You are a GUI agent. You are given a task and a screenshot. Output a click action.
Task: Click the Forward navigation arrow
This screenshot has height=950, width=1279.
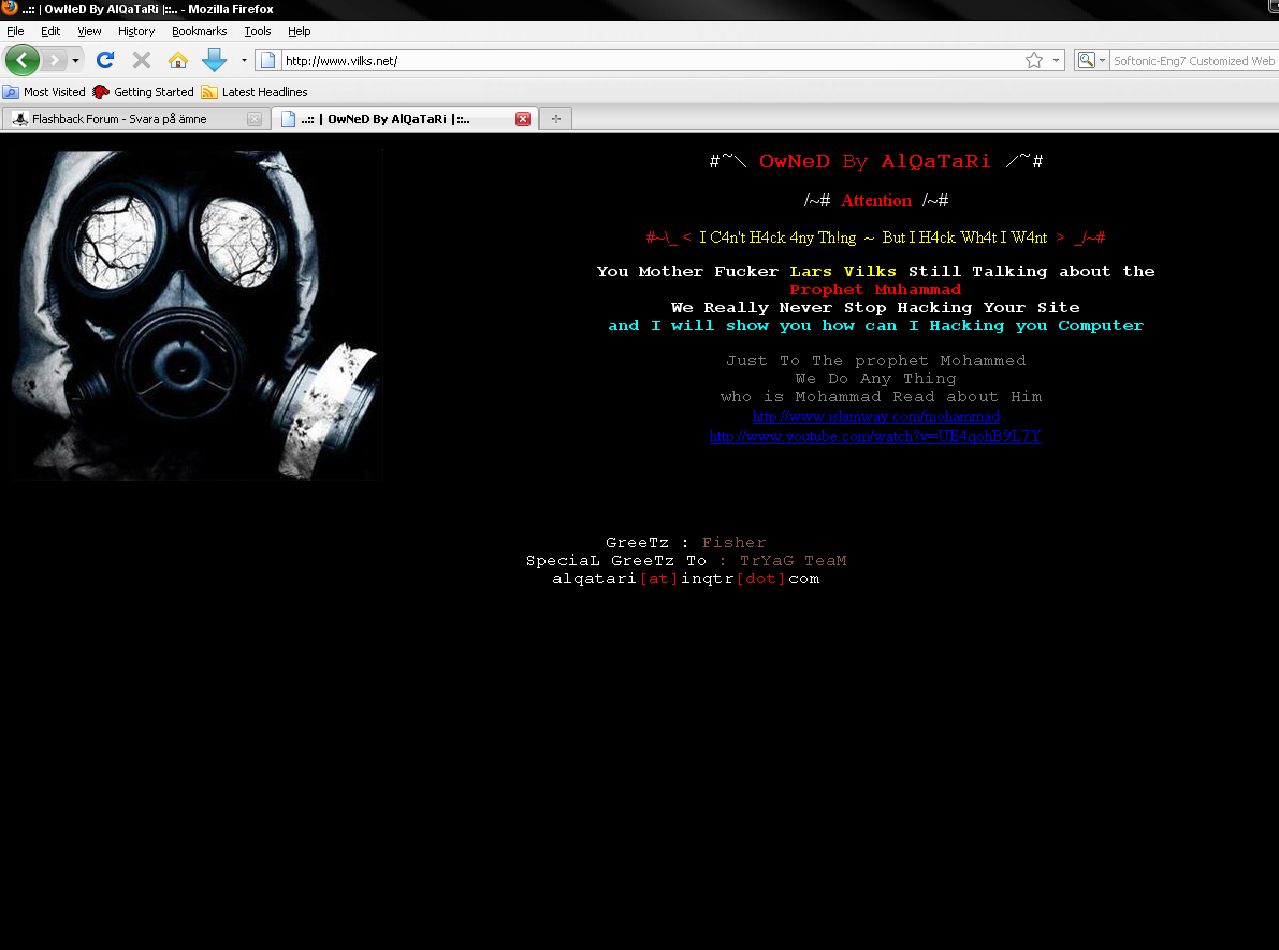click(x=54, y=60)
